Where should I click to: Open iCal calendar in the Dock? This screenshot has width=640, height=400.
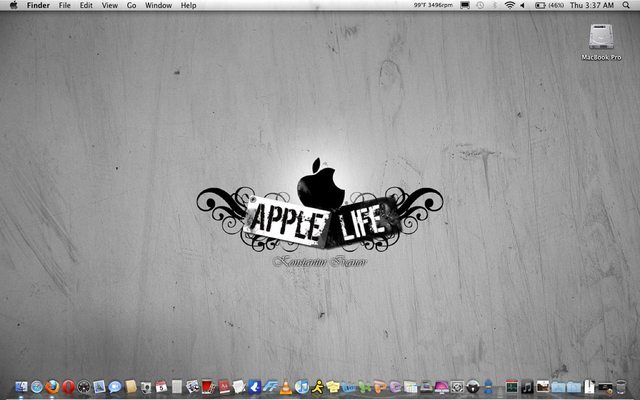pos(161,387)
